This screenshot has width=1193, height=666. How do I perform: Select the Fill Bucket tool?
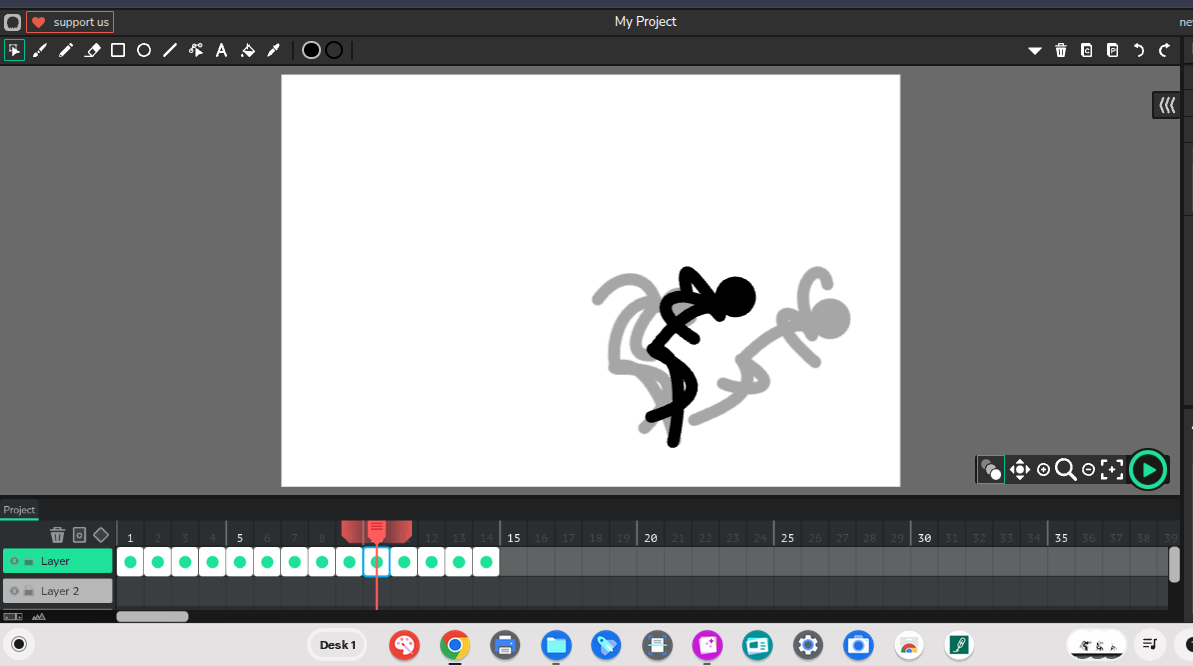tap(248, 50)
